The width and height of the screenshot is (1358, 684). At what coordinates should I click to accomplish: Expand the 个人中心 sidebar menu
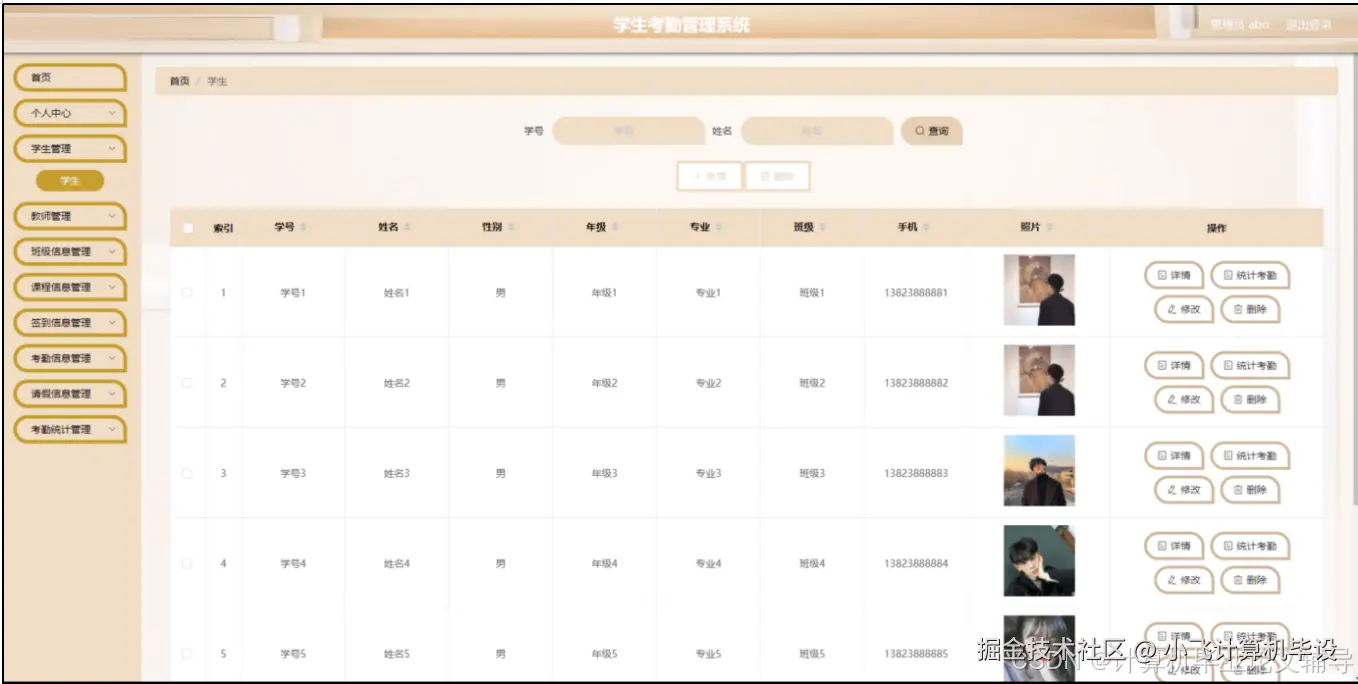pos(70,113)
